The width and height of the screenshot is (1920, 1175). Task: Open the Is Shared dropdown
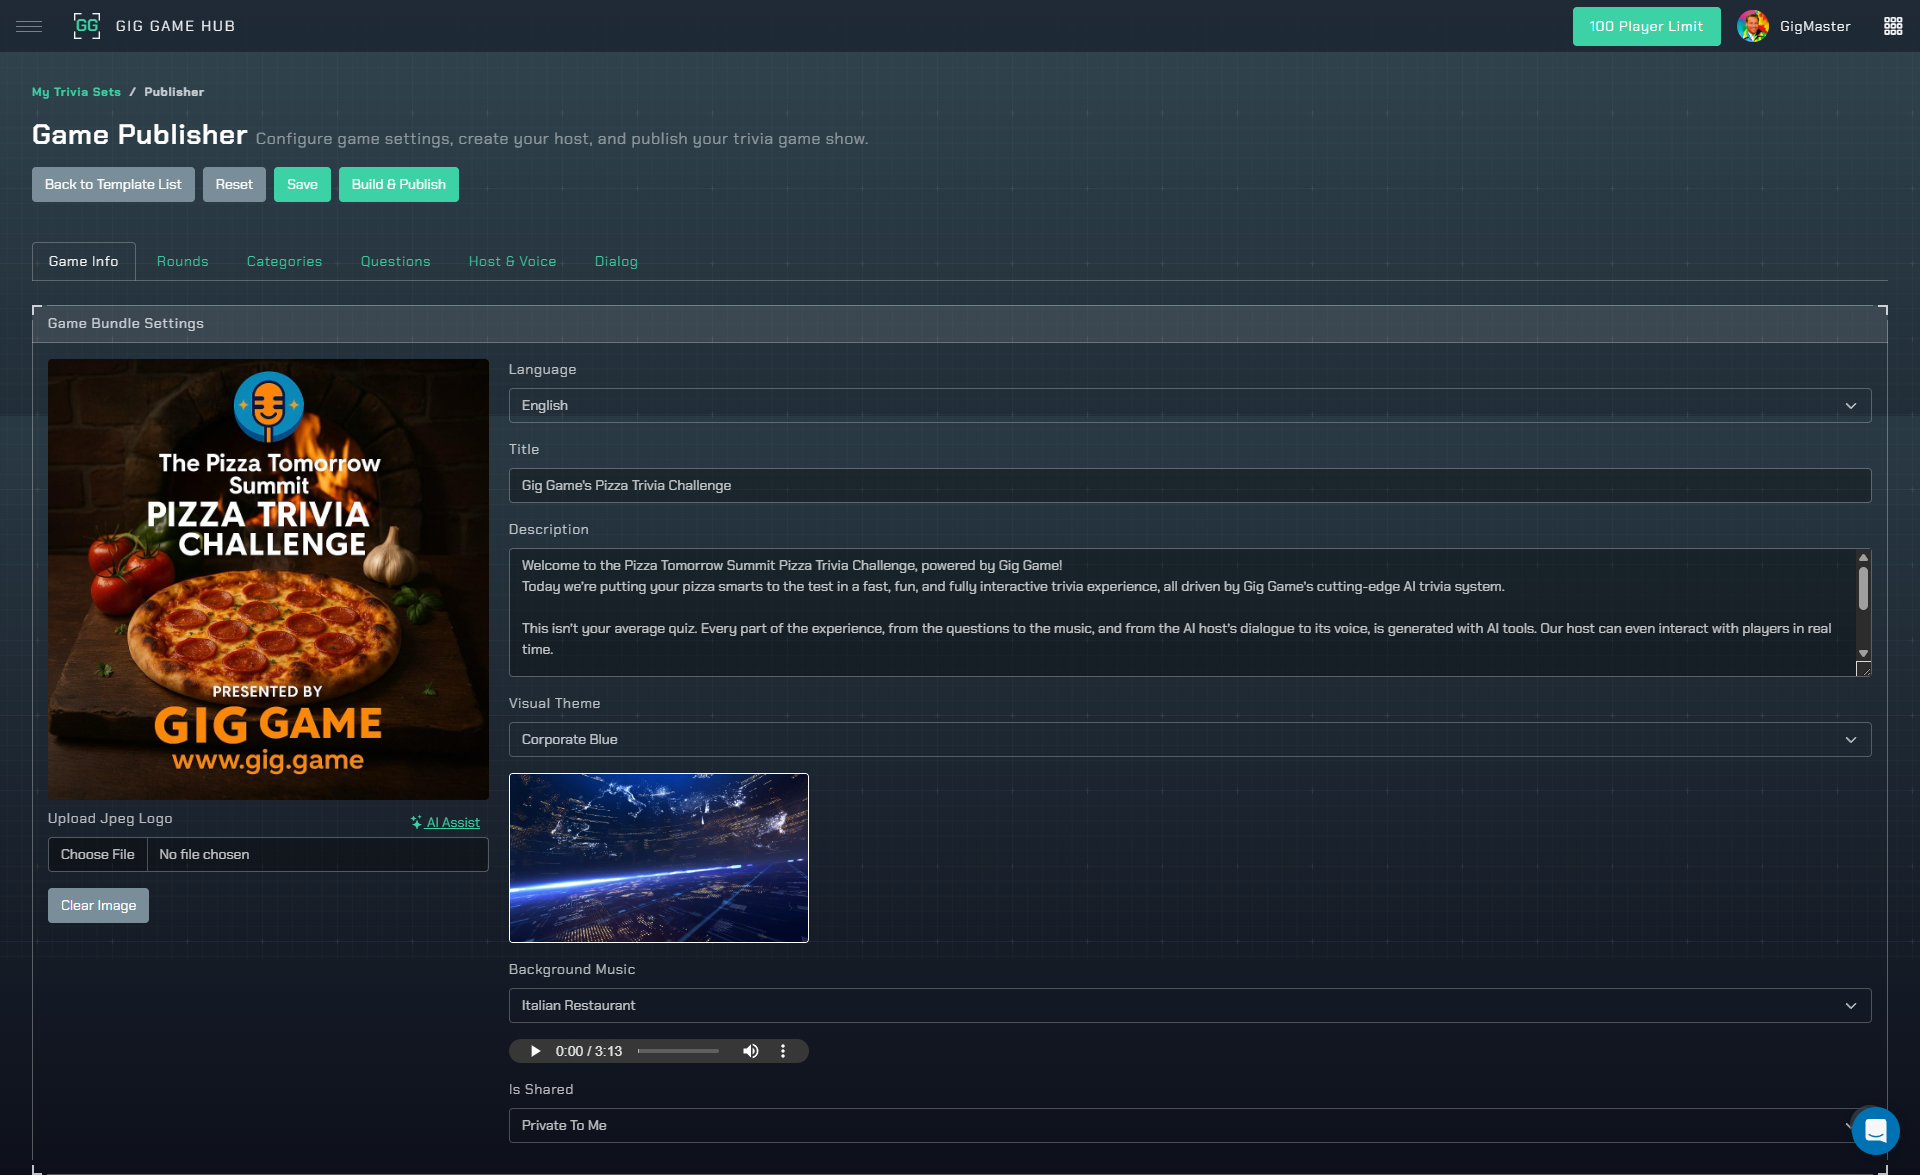1180,1125
